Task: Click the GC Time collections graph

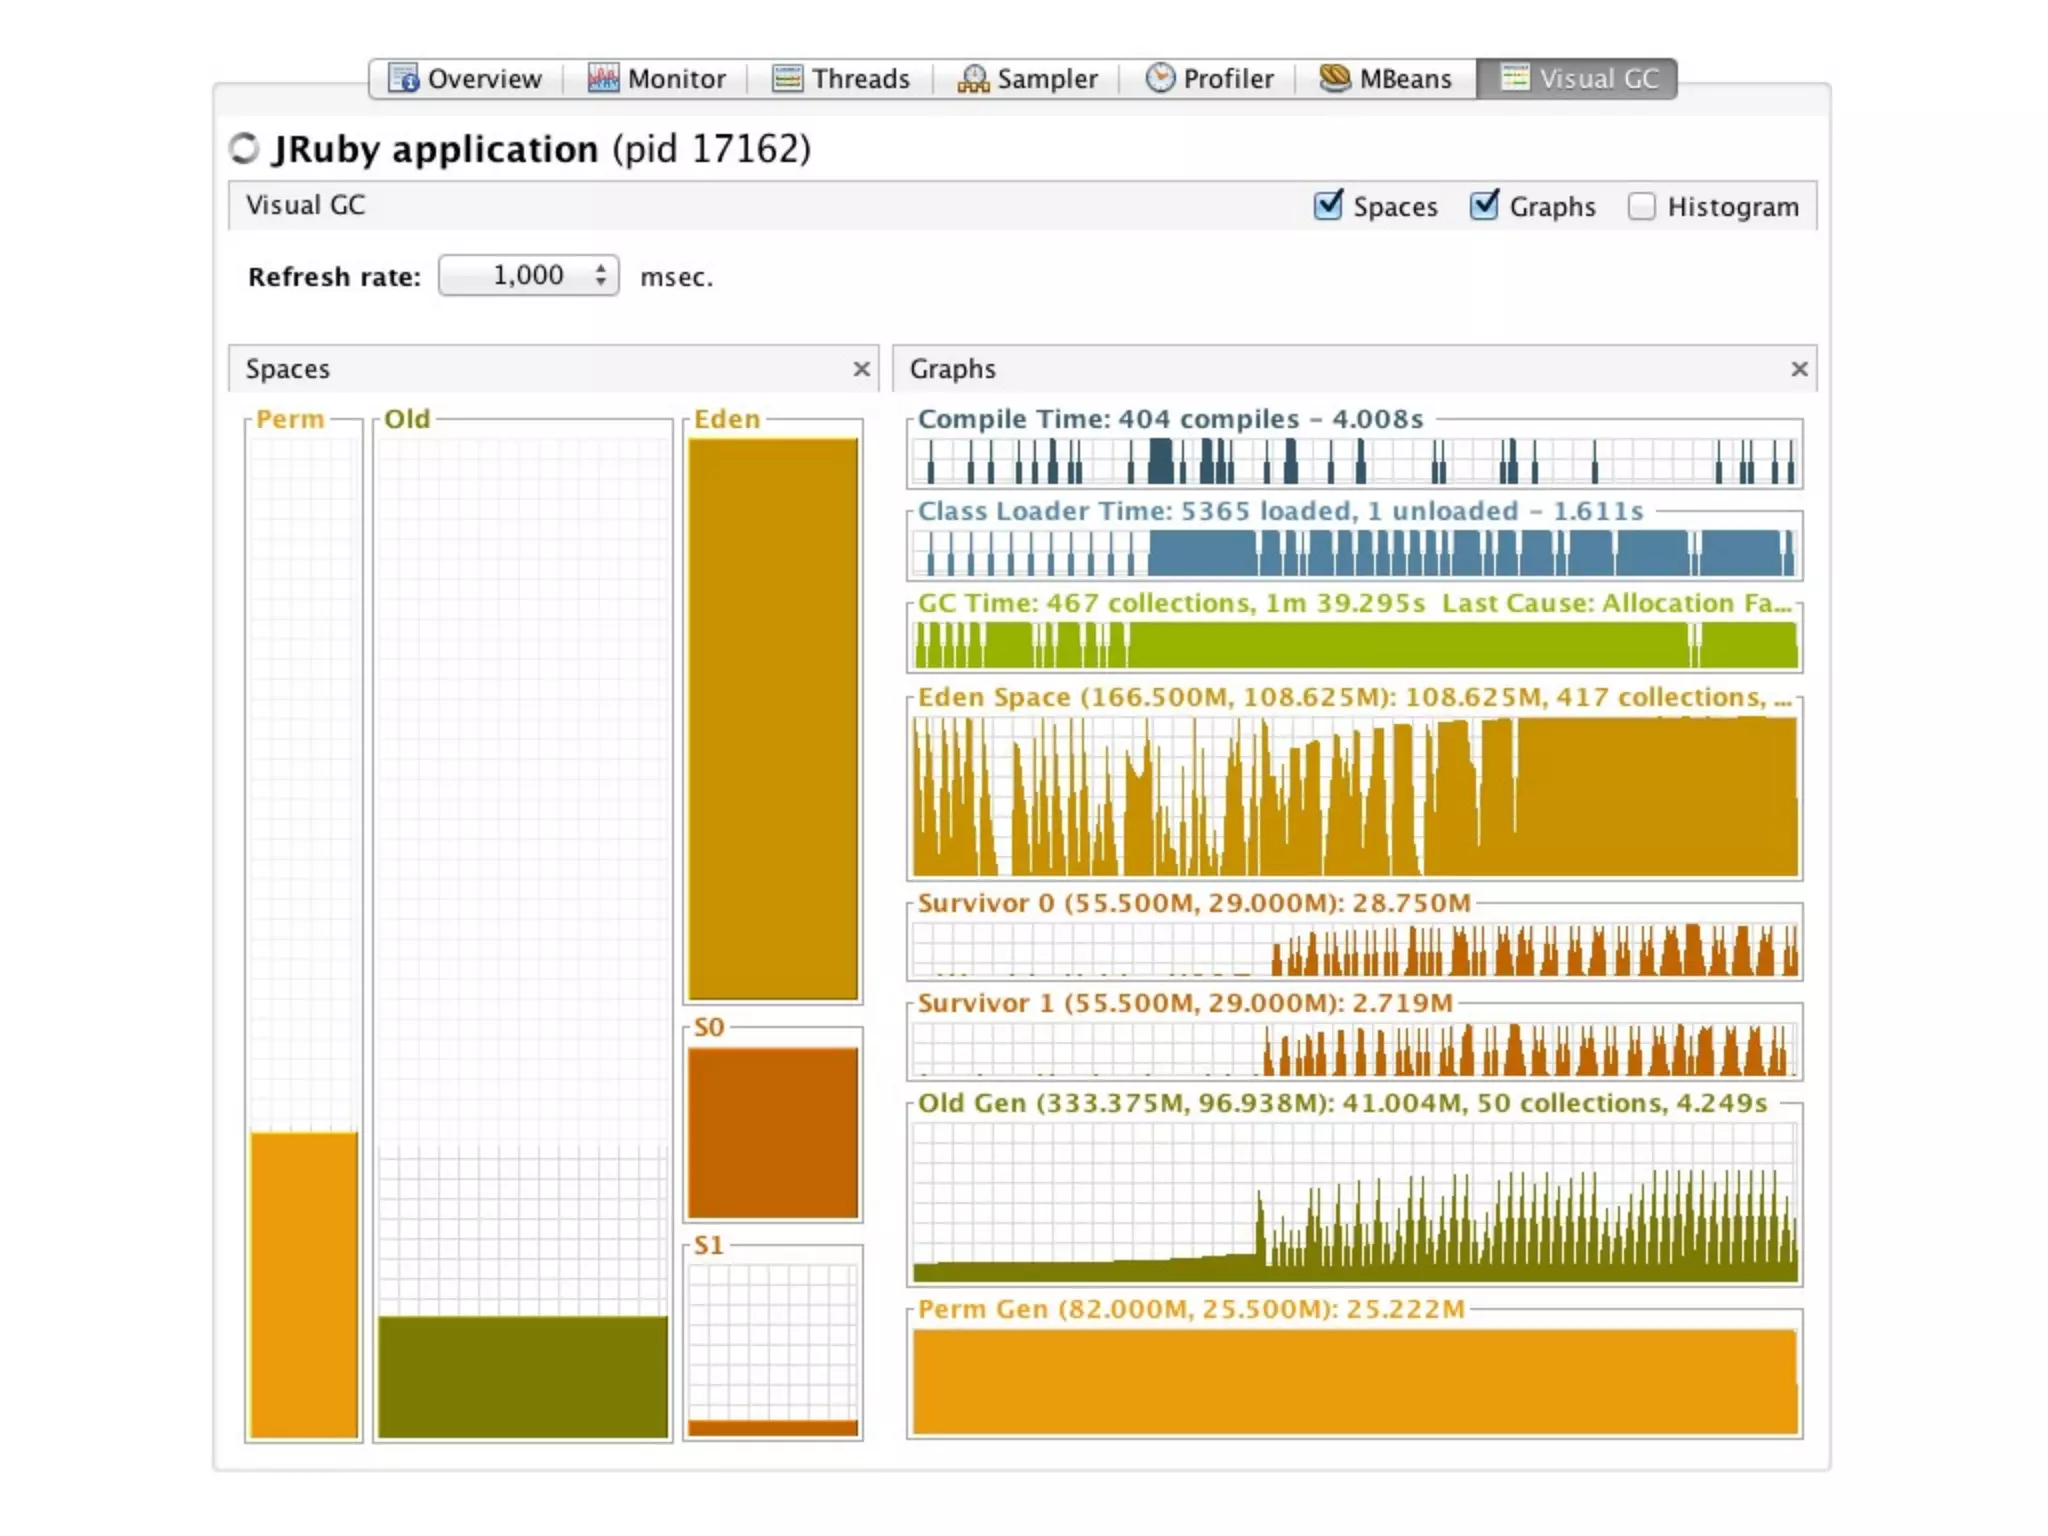Action: pyautogui.click(x=1354, y=644)
